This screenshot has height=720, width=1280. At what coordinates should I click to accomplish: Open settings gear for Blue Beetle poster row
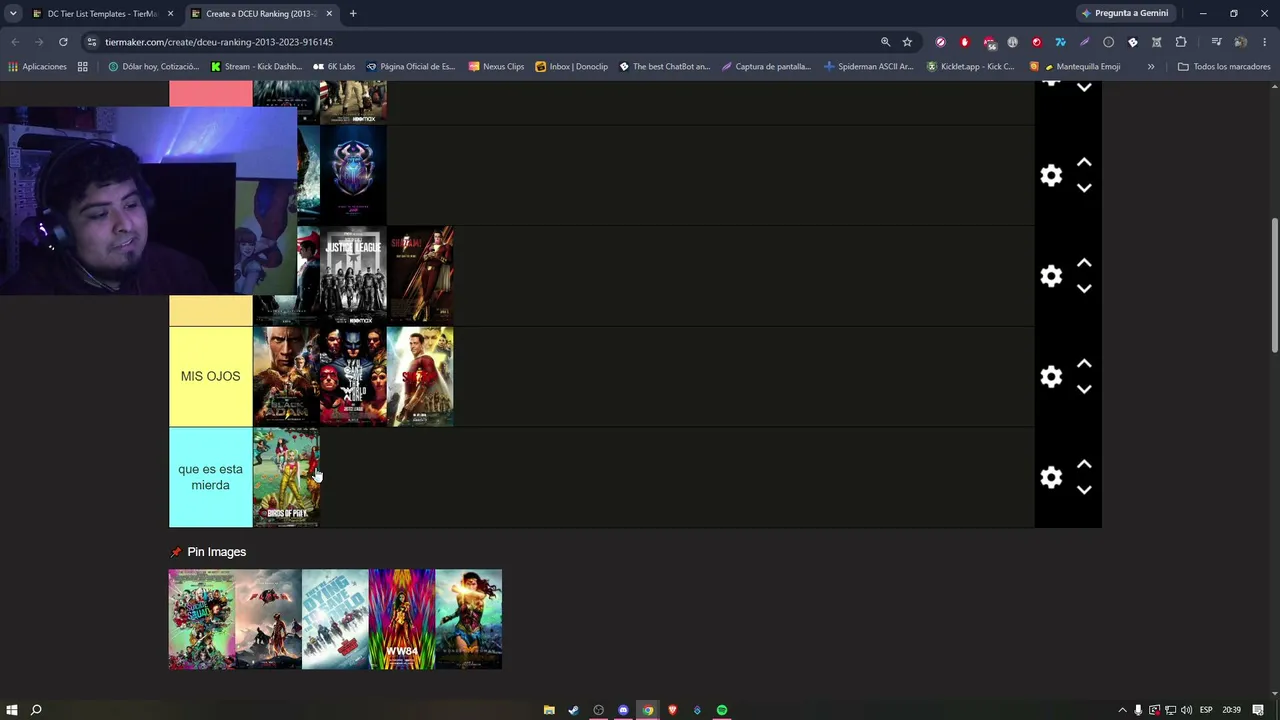(x=1051, y=175)
